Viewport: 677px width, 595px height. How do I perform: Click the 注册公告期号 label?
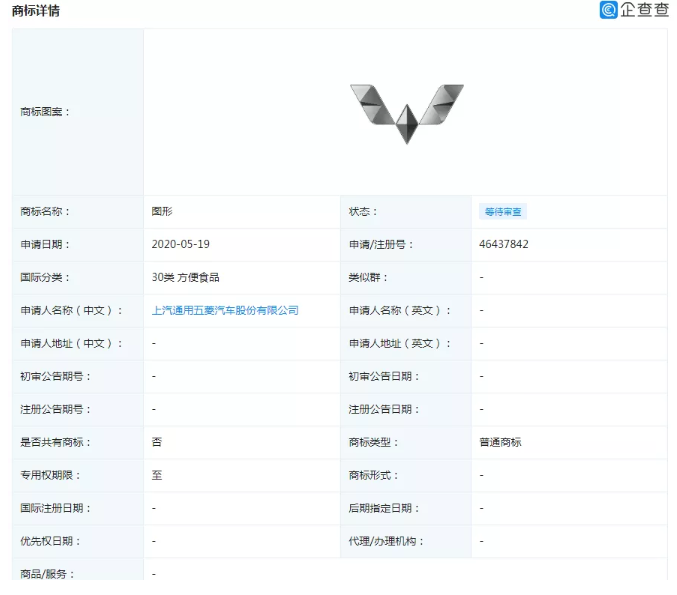pos(55,409)
